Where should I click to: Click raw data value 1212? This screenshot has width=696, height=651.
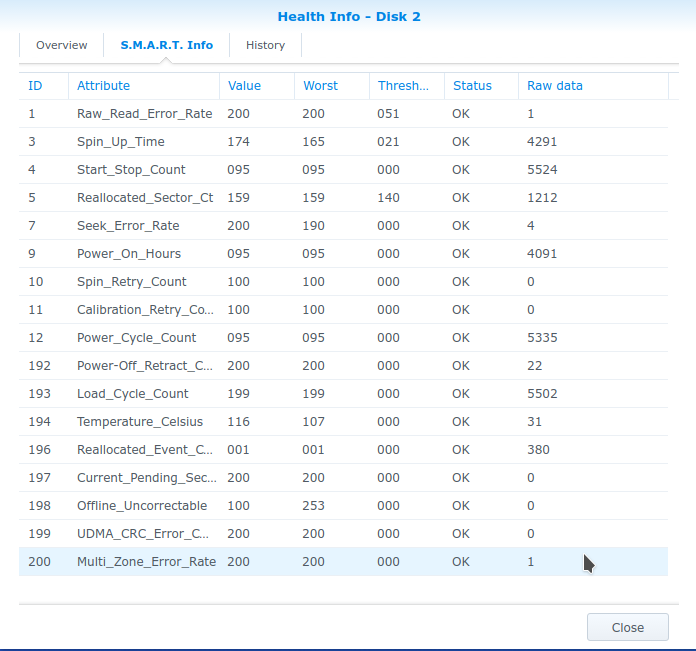coord(542,197)
